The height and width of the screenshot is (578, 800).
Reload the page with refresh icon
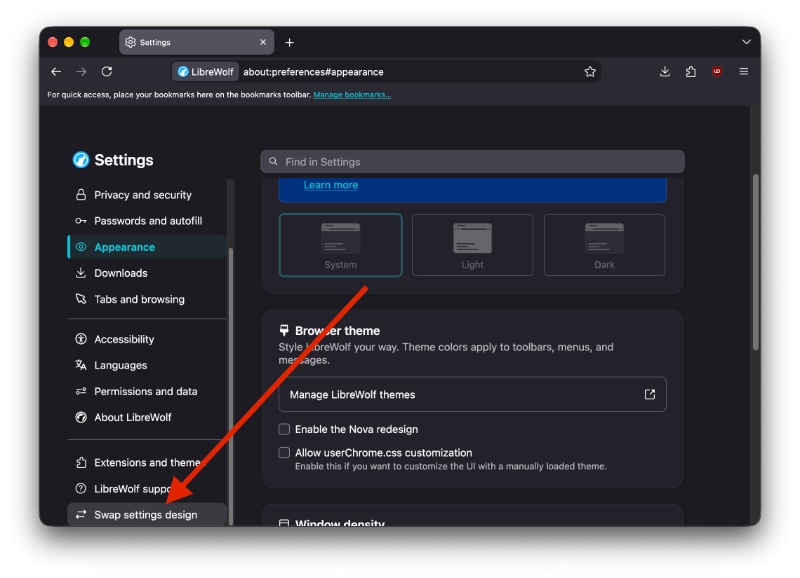click(x=107, y=71)
